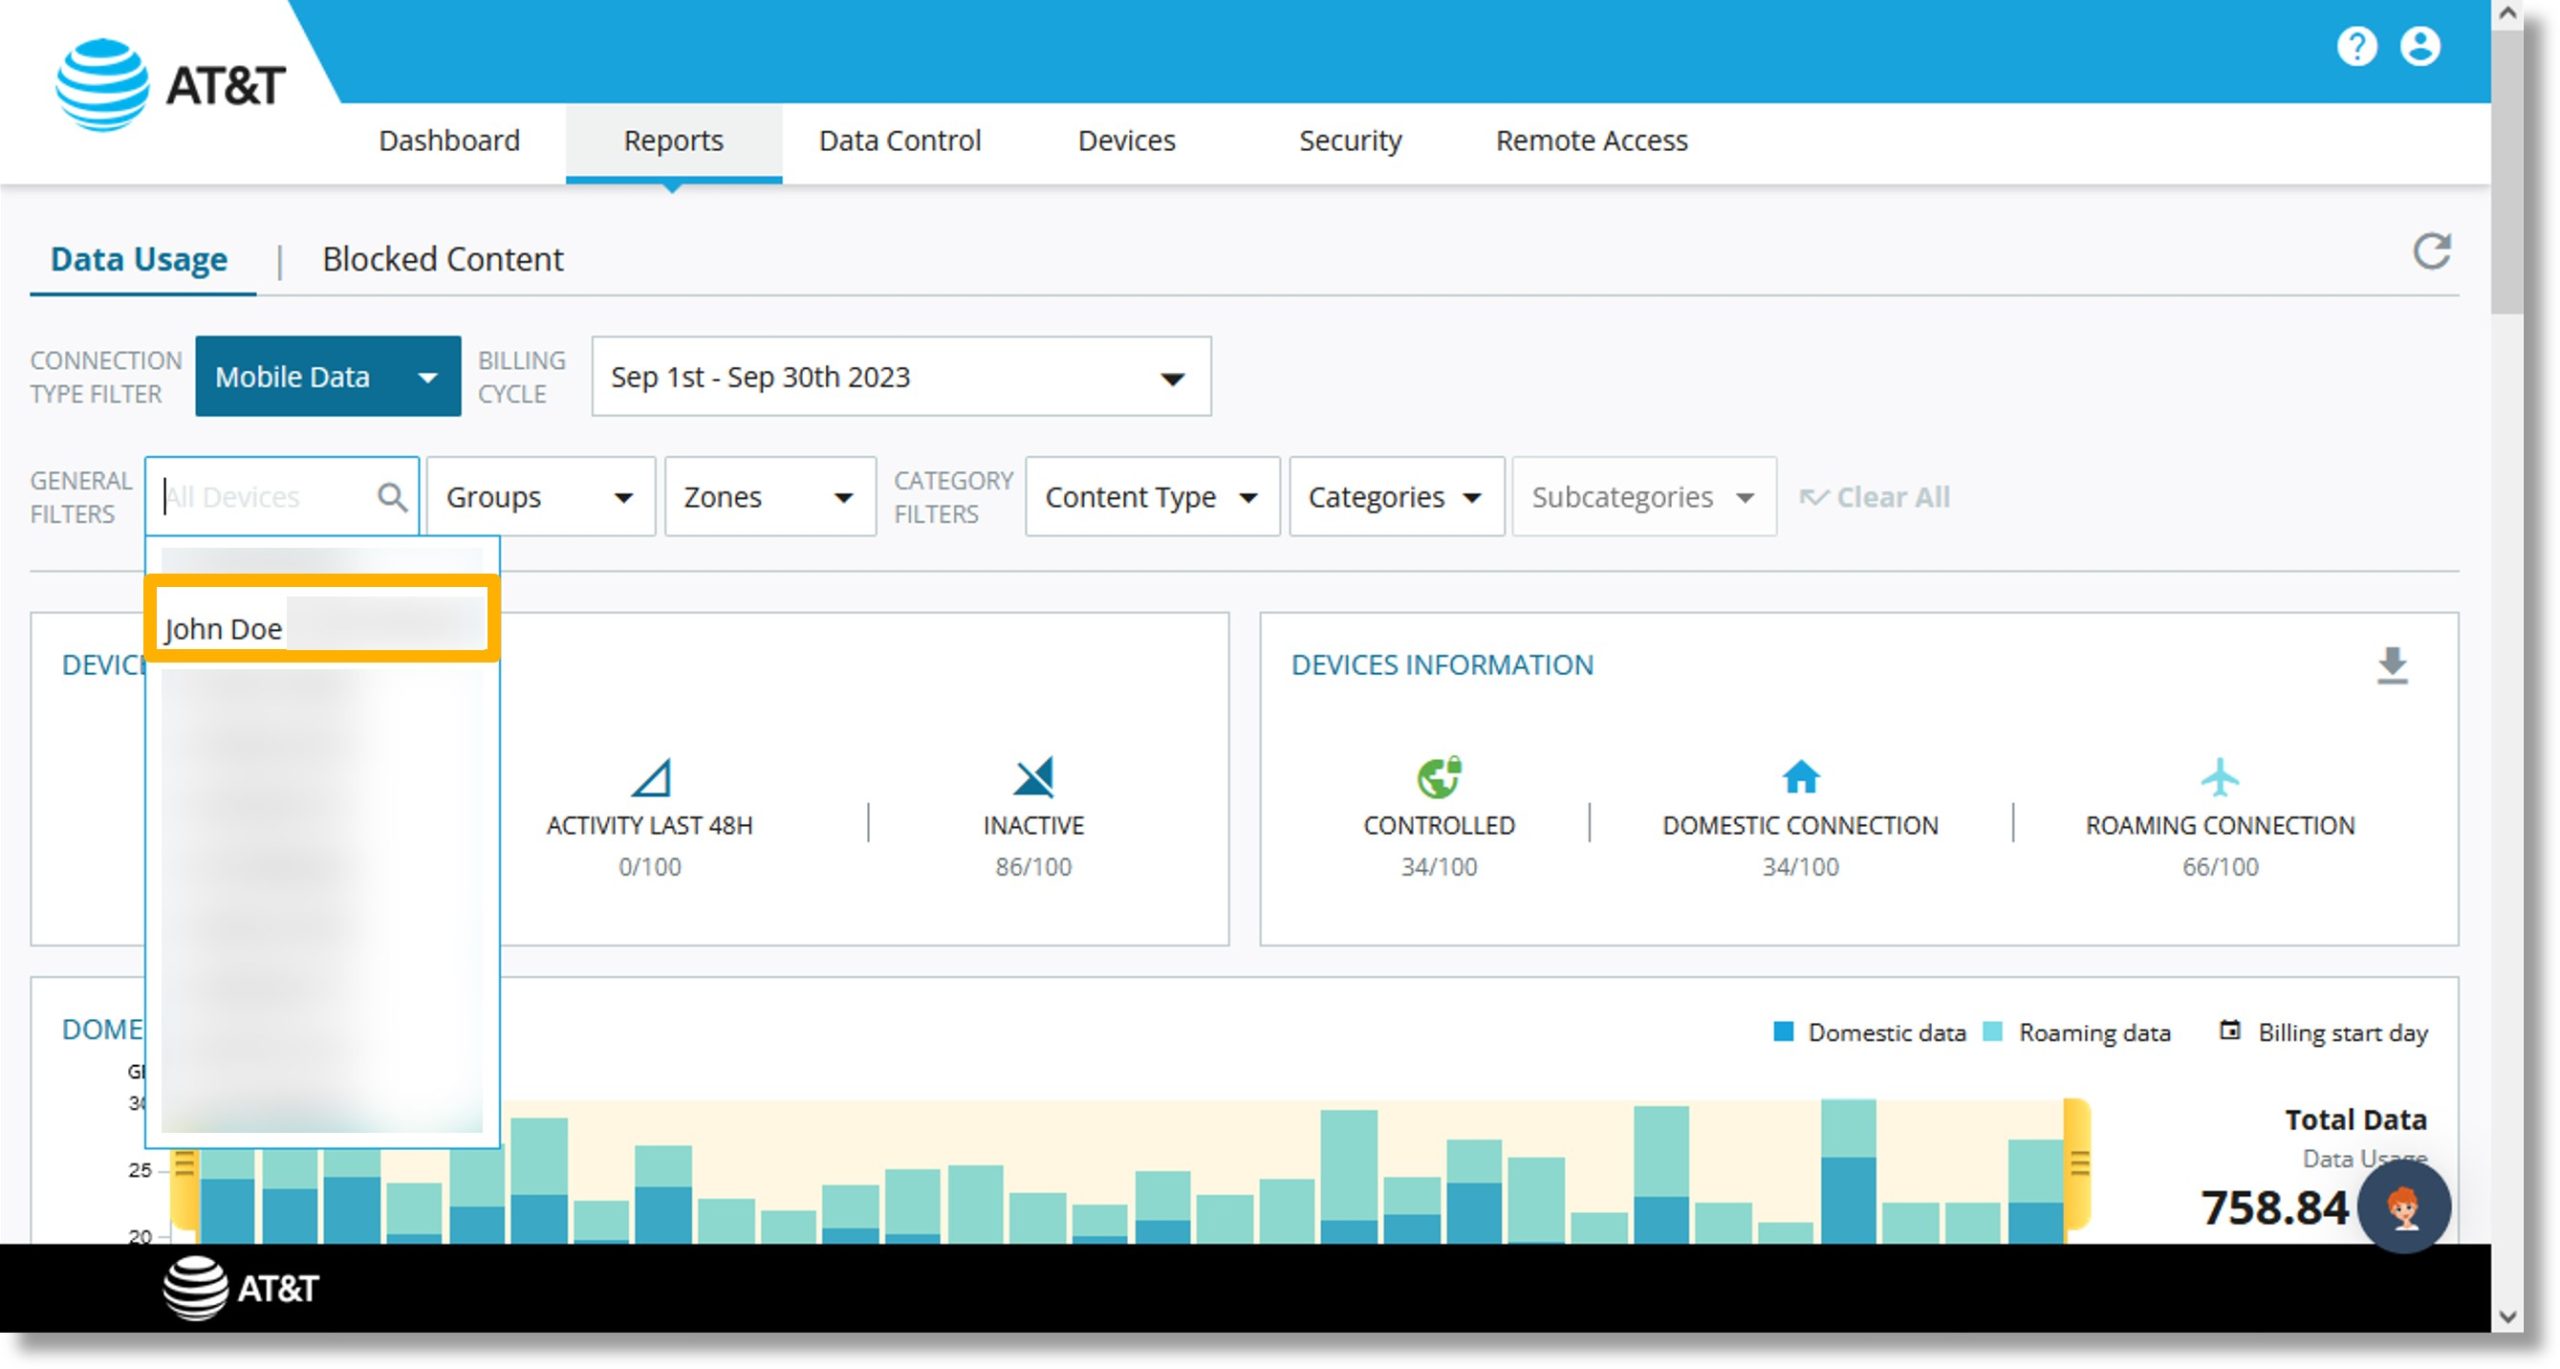Screen dimensions: 2560x1369
Task: Switch to the Data Usage subtab
Action: [139, 259]
